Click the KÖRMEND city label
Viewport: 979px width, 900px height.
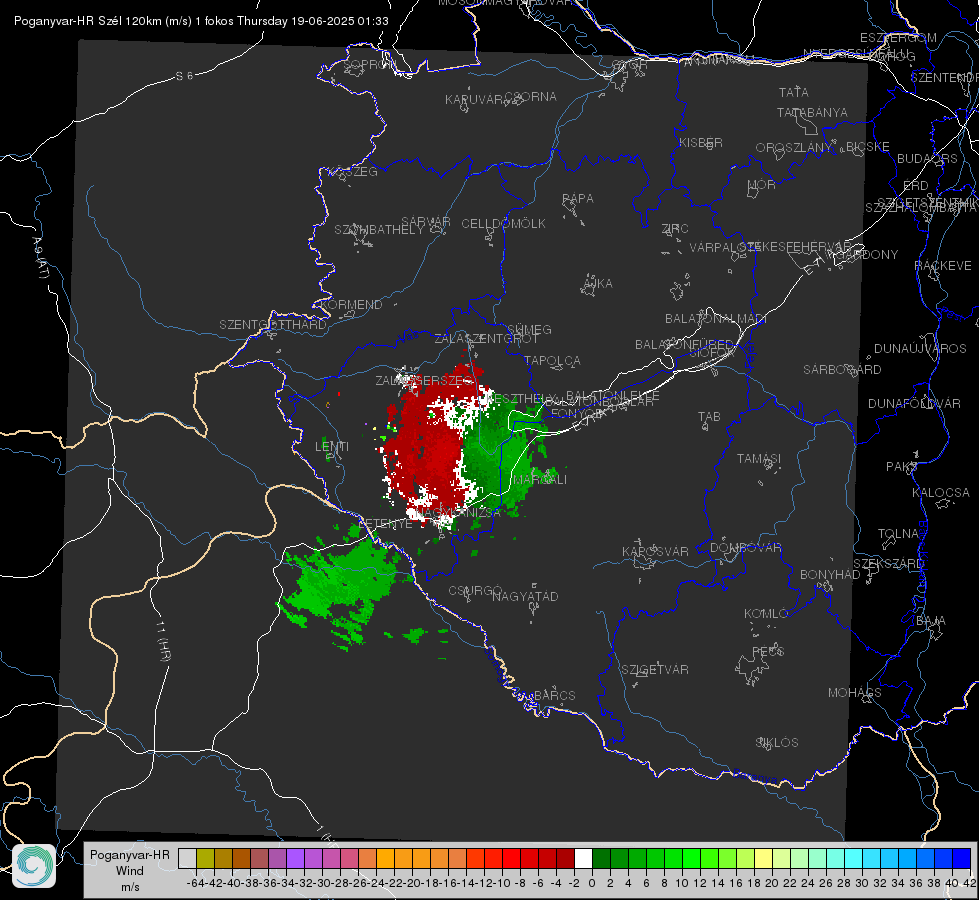pos(350,305)
